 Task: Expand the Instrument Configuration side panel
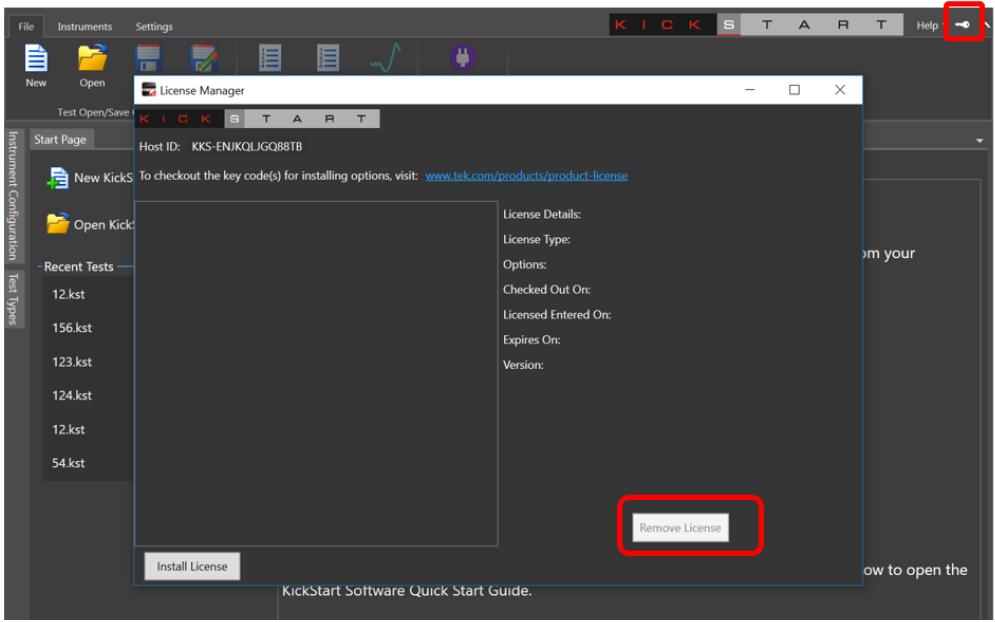click(x=12, y=195)
